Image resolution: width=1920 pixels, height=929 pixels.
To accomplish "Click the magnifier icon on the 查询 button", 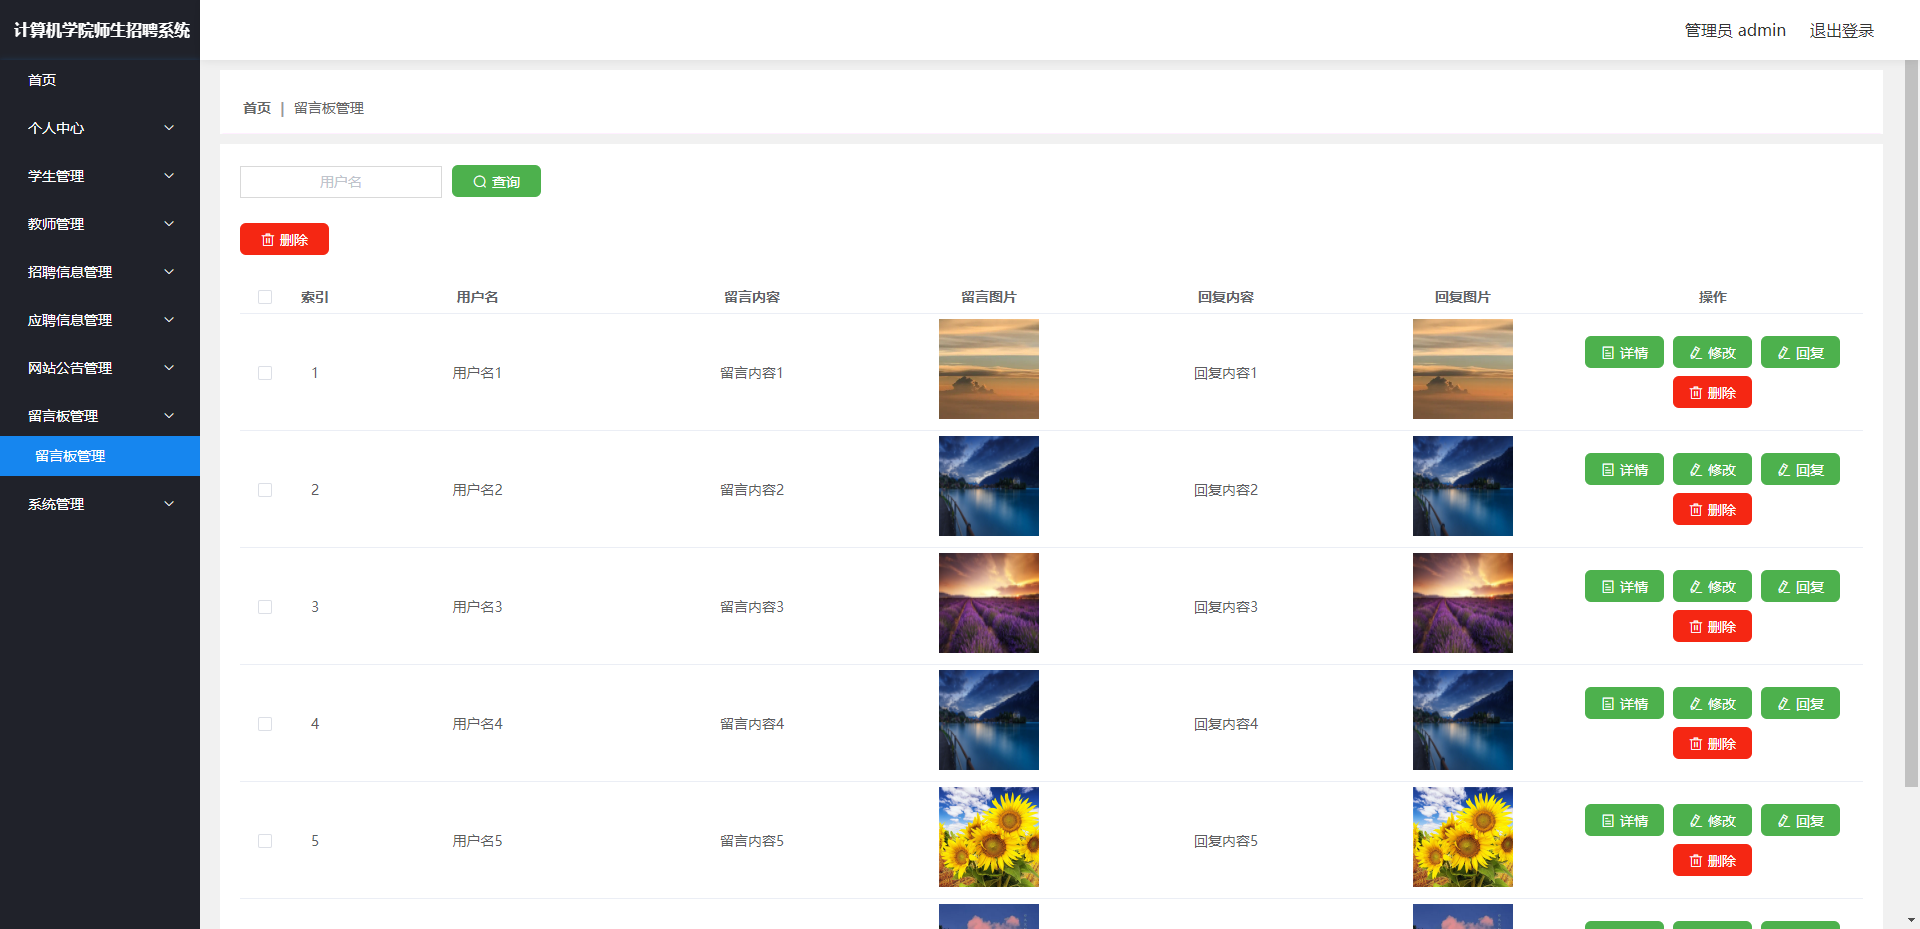I will [480, 182].
